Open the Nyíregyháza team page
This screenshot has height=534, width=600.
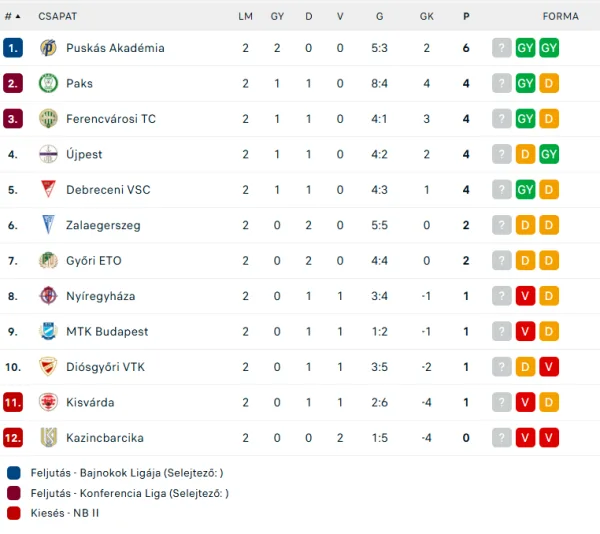[x=100, y=296]
